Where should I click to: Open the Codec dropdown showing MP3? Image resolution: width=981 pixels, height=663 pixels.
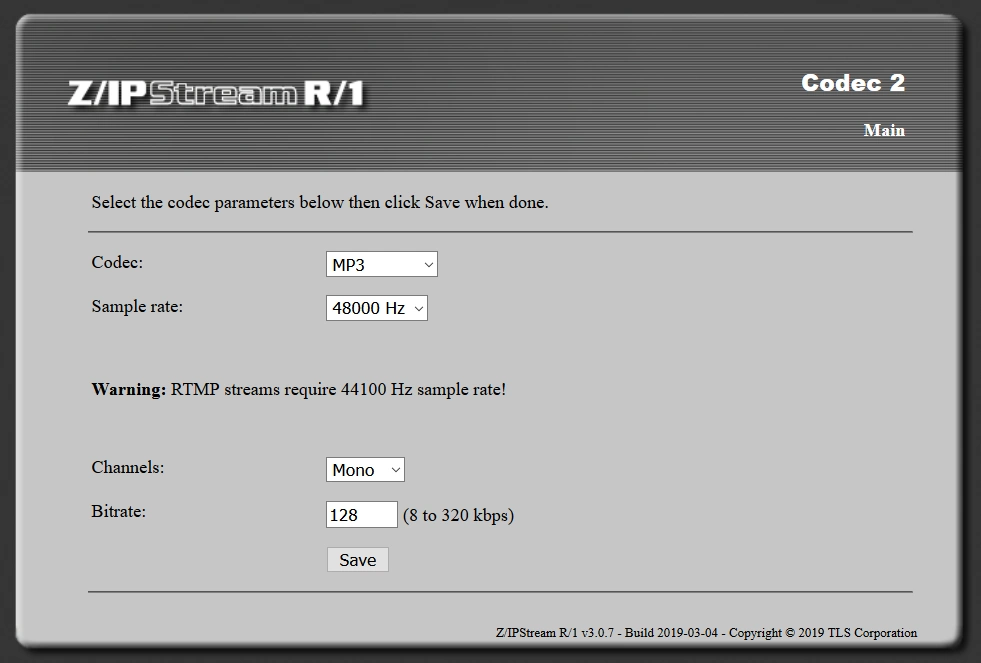click(x=382, y=264)
